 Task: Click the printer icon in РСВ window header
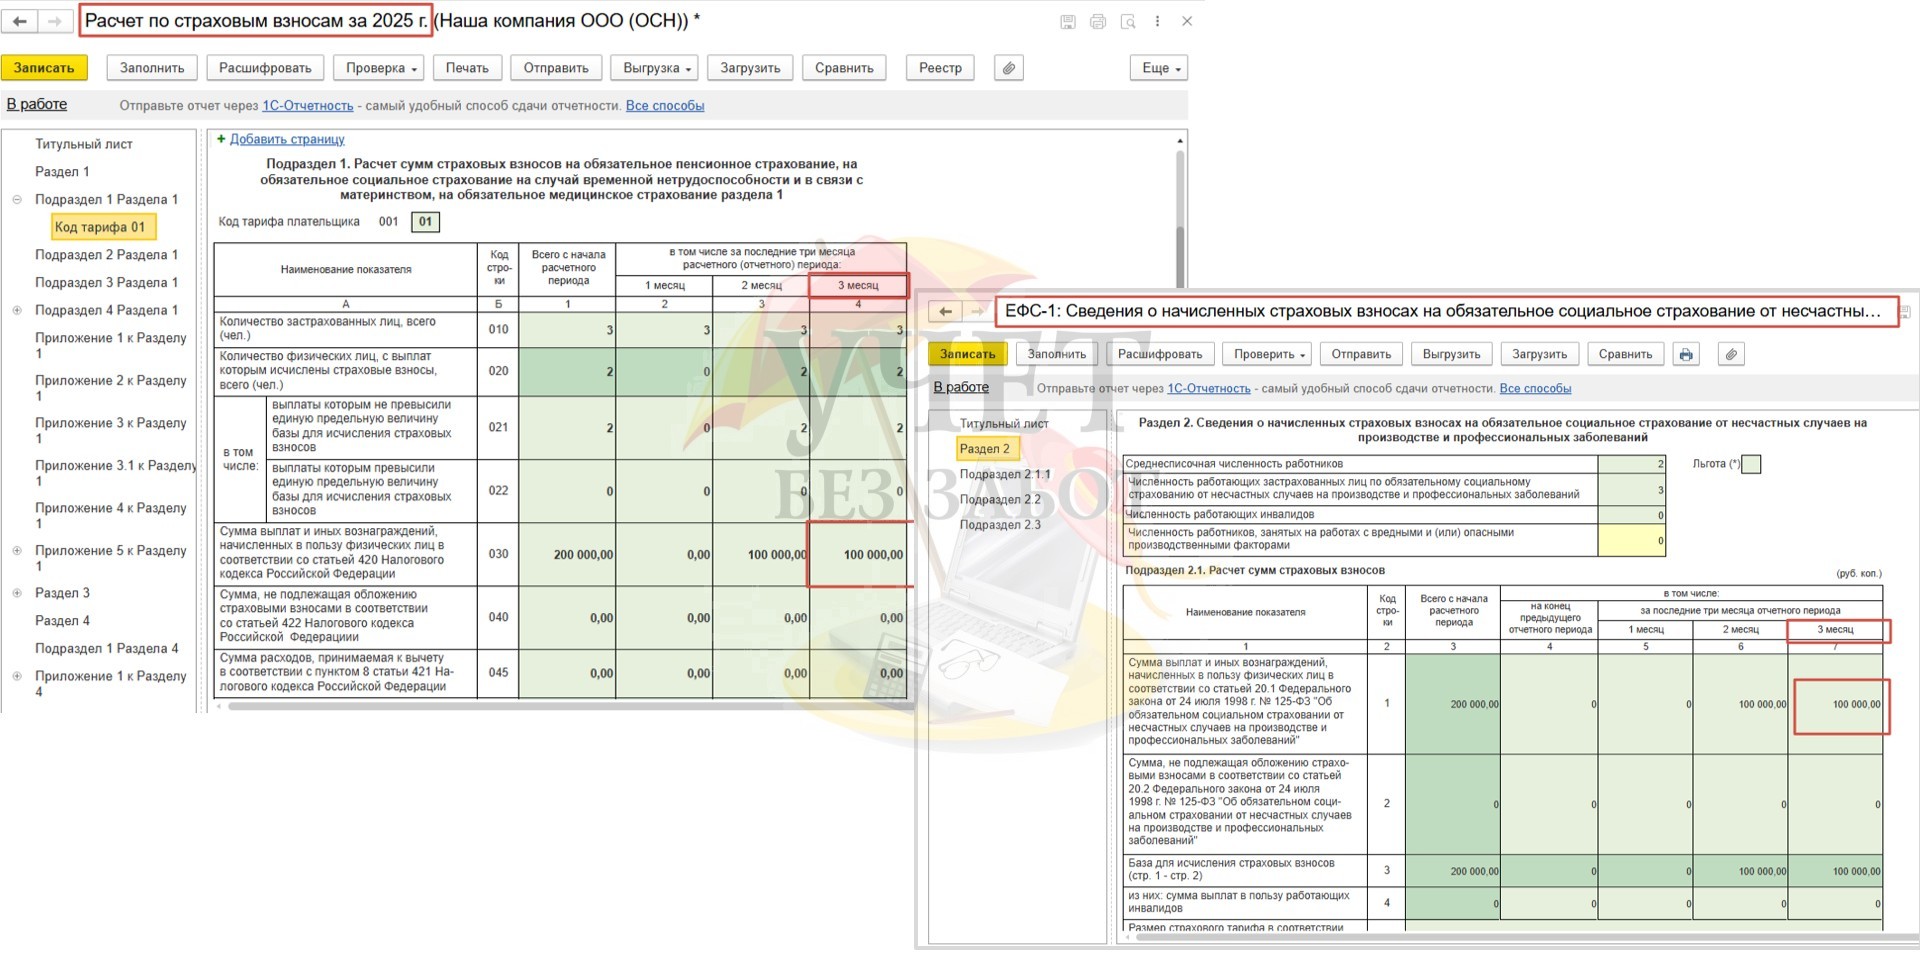pos(1098,21)
